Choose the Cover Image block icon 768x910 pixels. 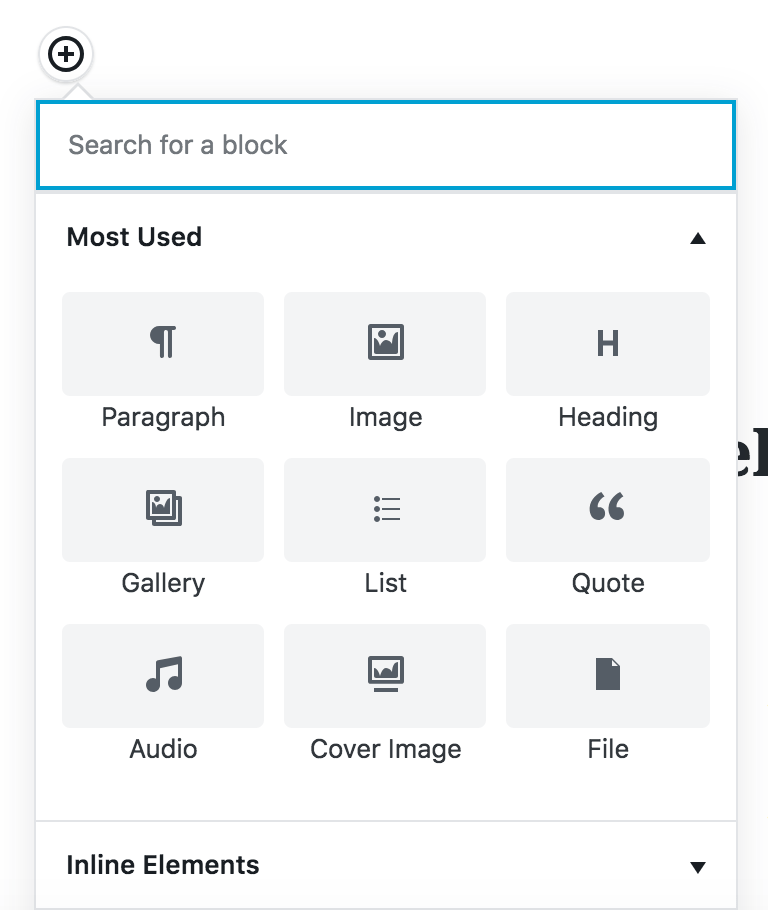click(385, 675)
